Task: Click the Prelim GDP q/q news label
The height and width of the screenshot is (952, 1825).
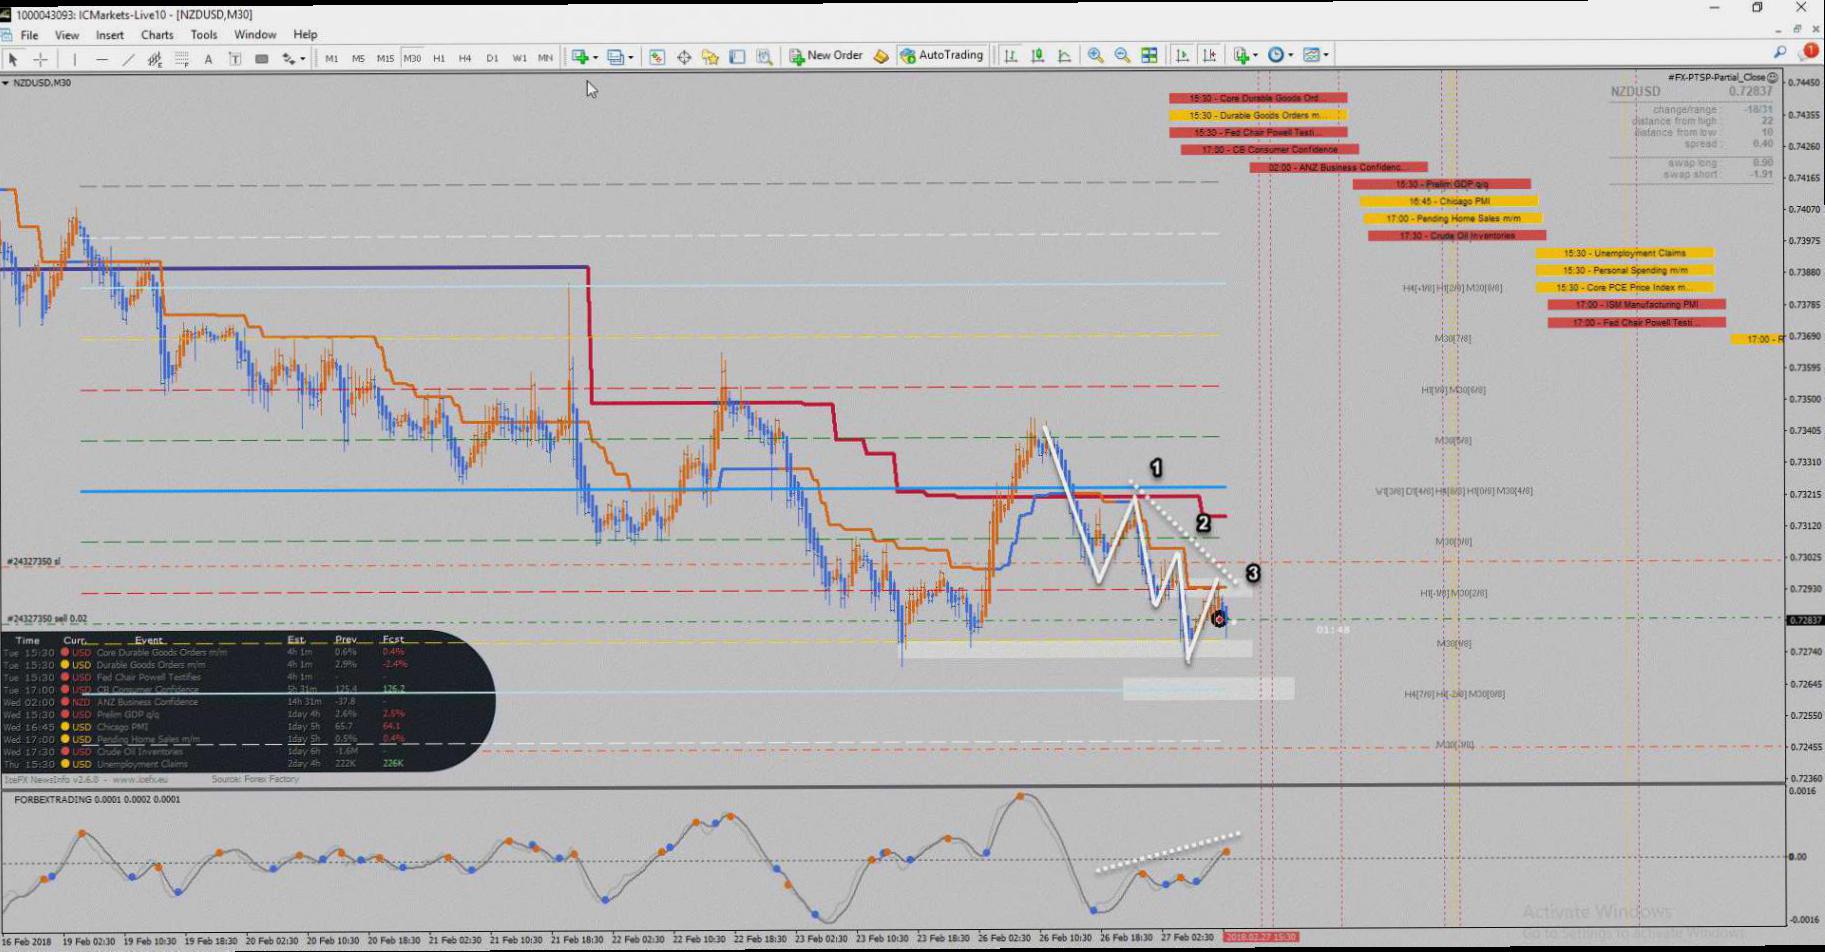Action: click(x=1441, y=184)
